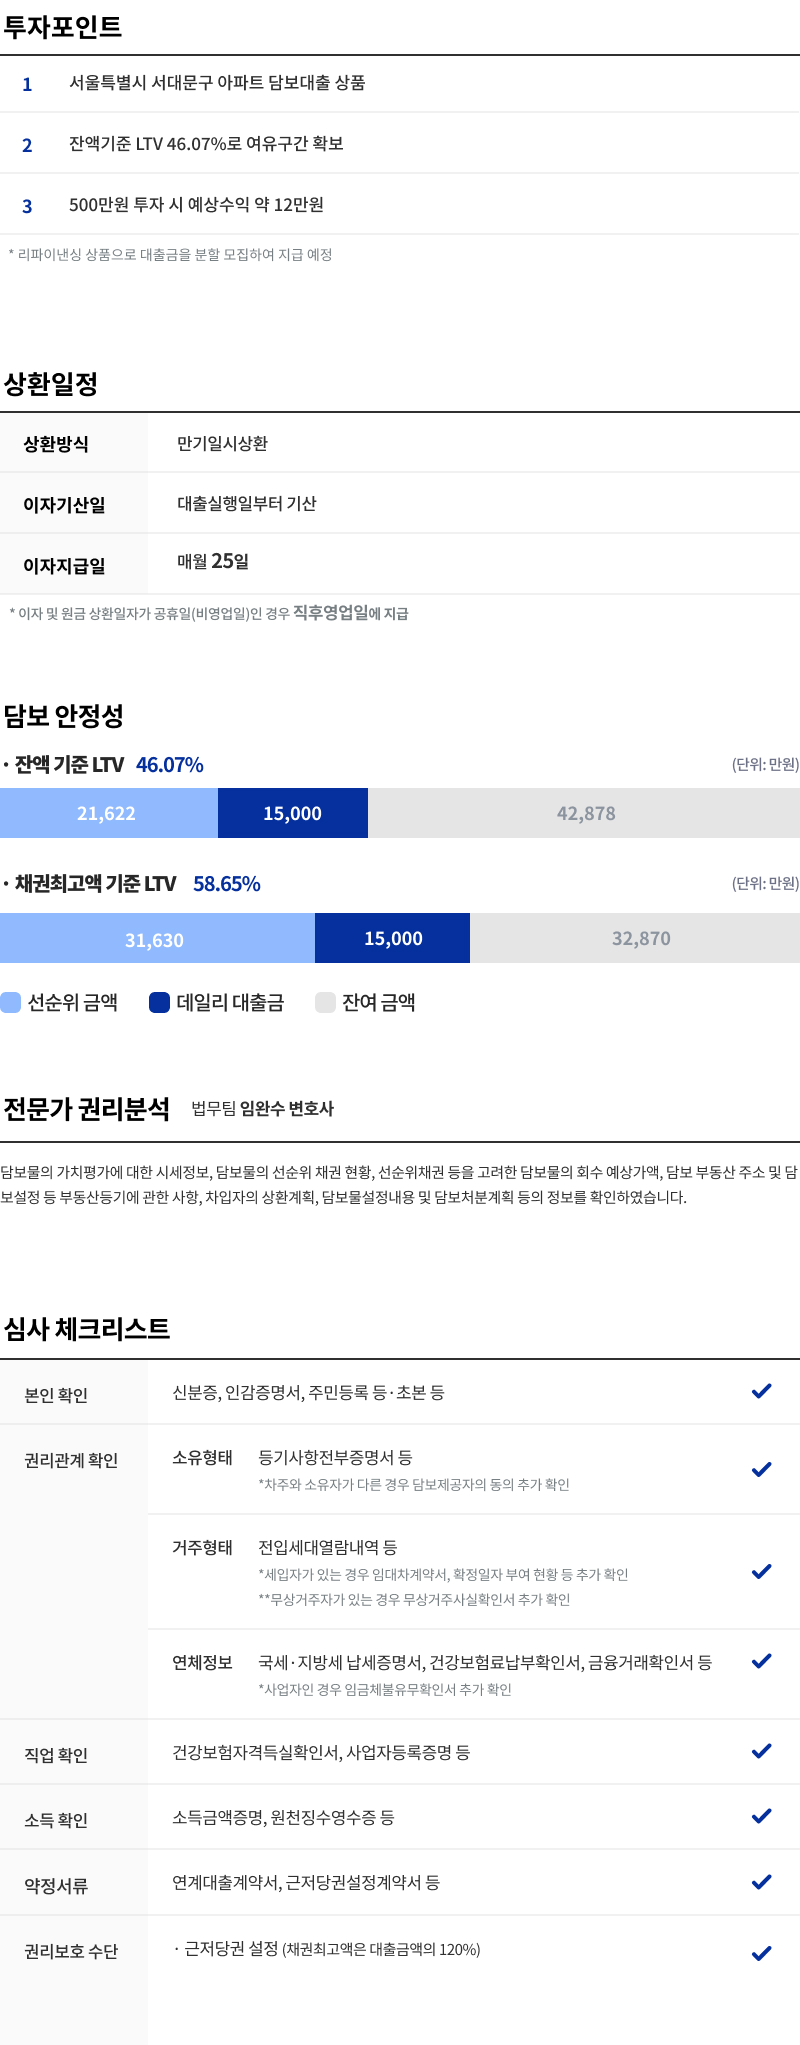The image size is (800, 2045).
Task: Select the 42,878 remaining segment in LTV bar
Action: click(584, 813)
